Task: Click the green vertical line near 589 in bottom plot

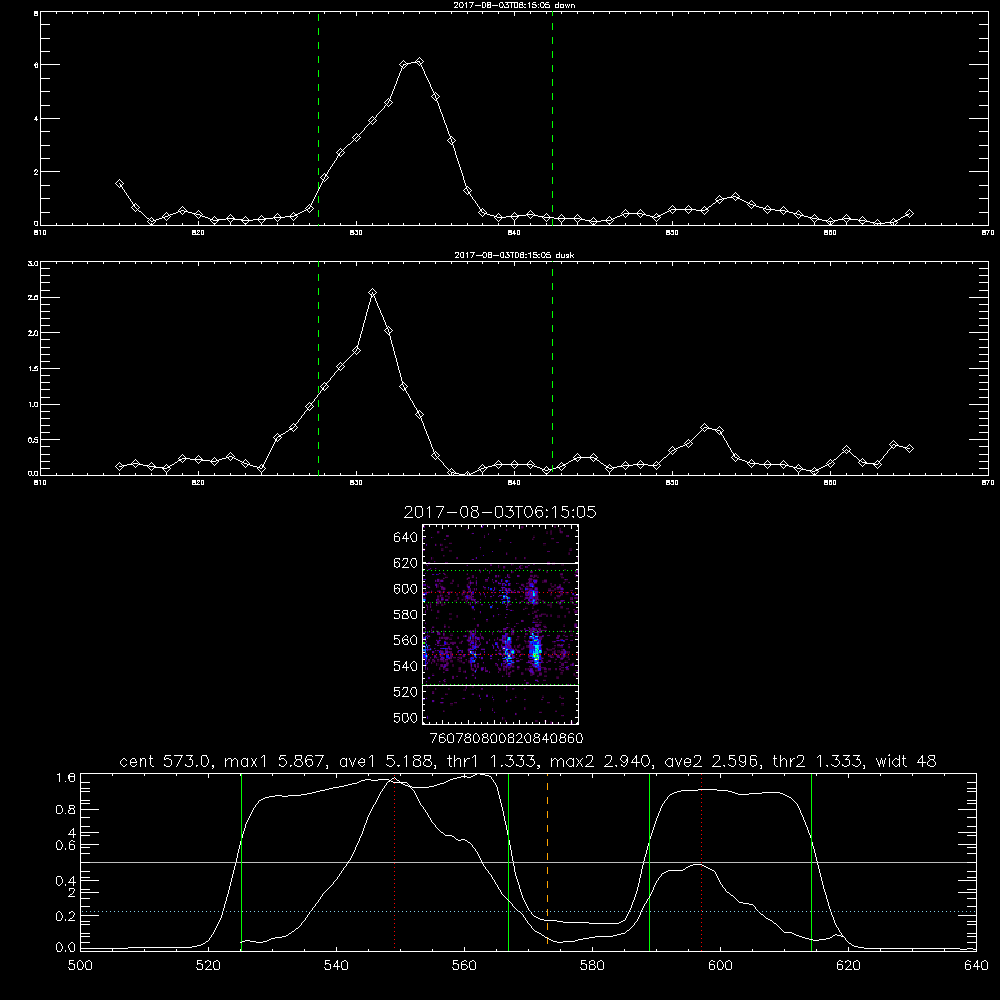Action: click(649, 860)
